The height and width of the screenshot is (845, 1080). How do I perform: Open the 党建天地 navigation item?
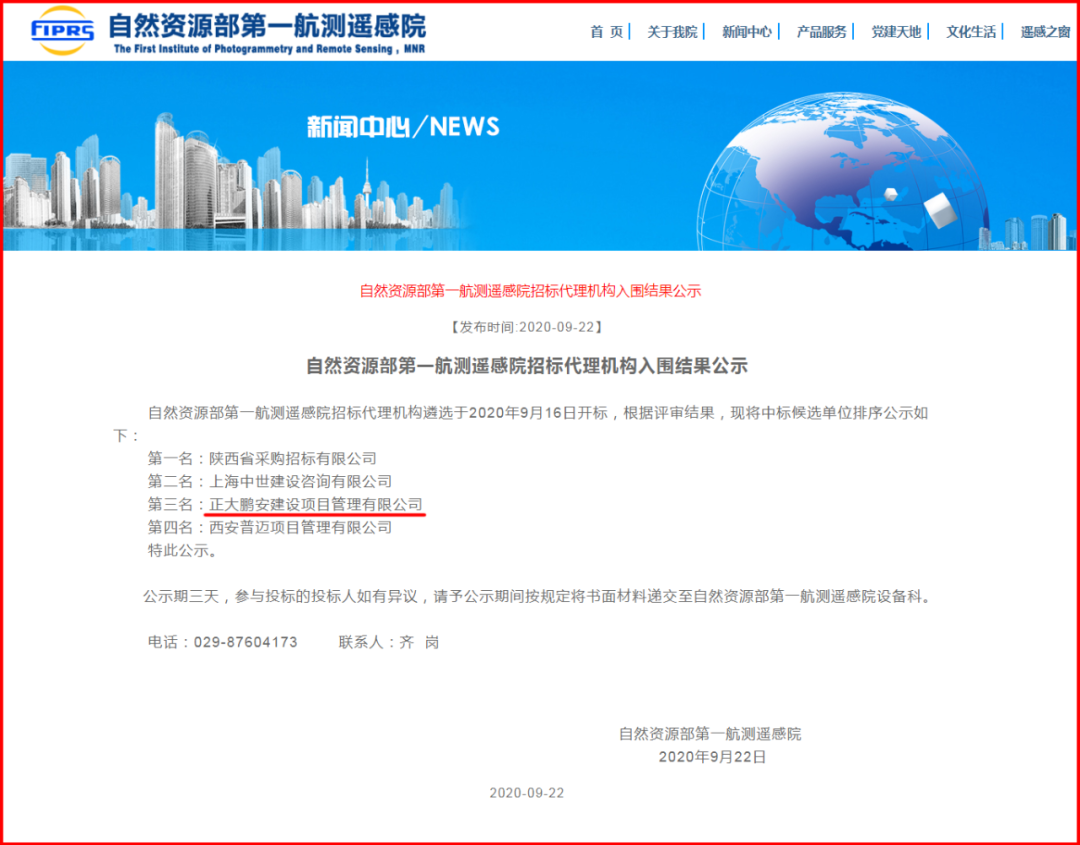[896, 32]
